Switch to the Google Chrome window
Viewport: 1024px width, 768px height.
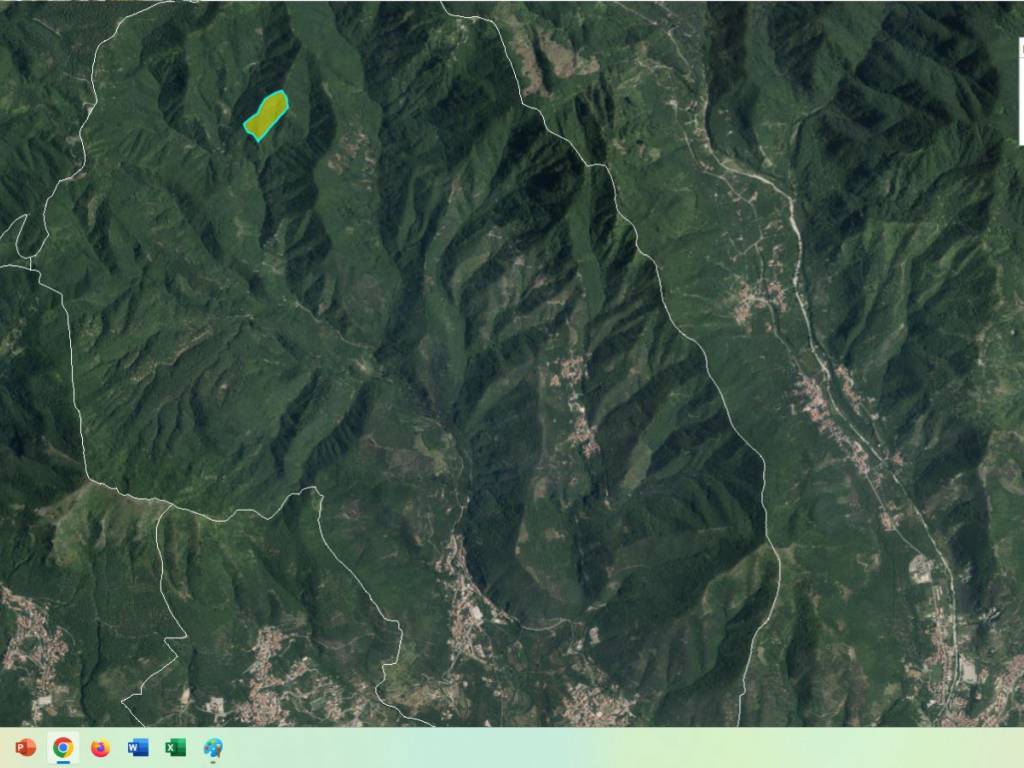(x=63, y=748)
